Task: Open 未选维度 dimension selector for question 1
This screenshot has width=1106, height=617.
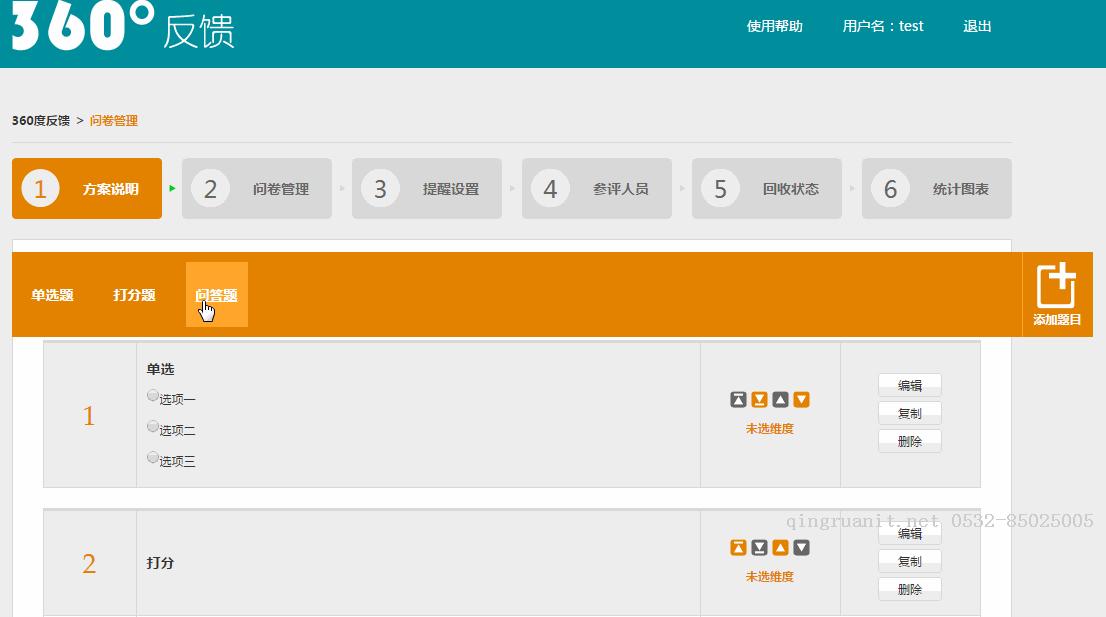Action: click(x=769, y=429)
